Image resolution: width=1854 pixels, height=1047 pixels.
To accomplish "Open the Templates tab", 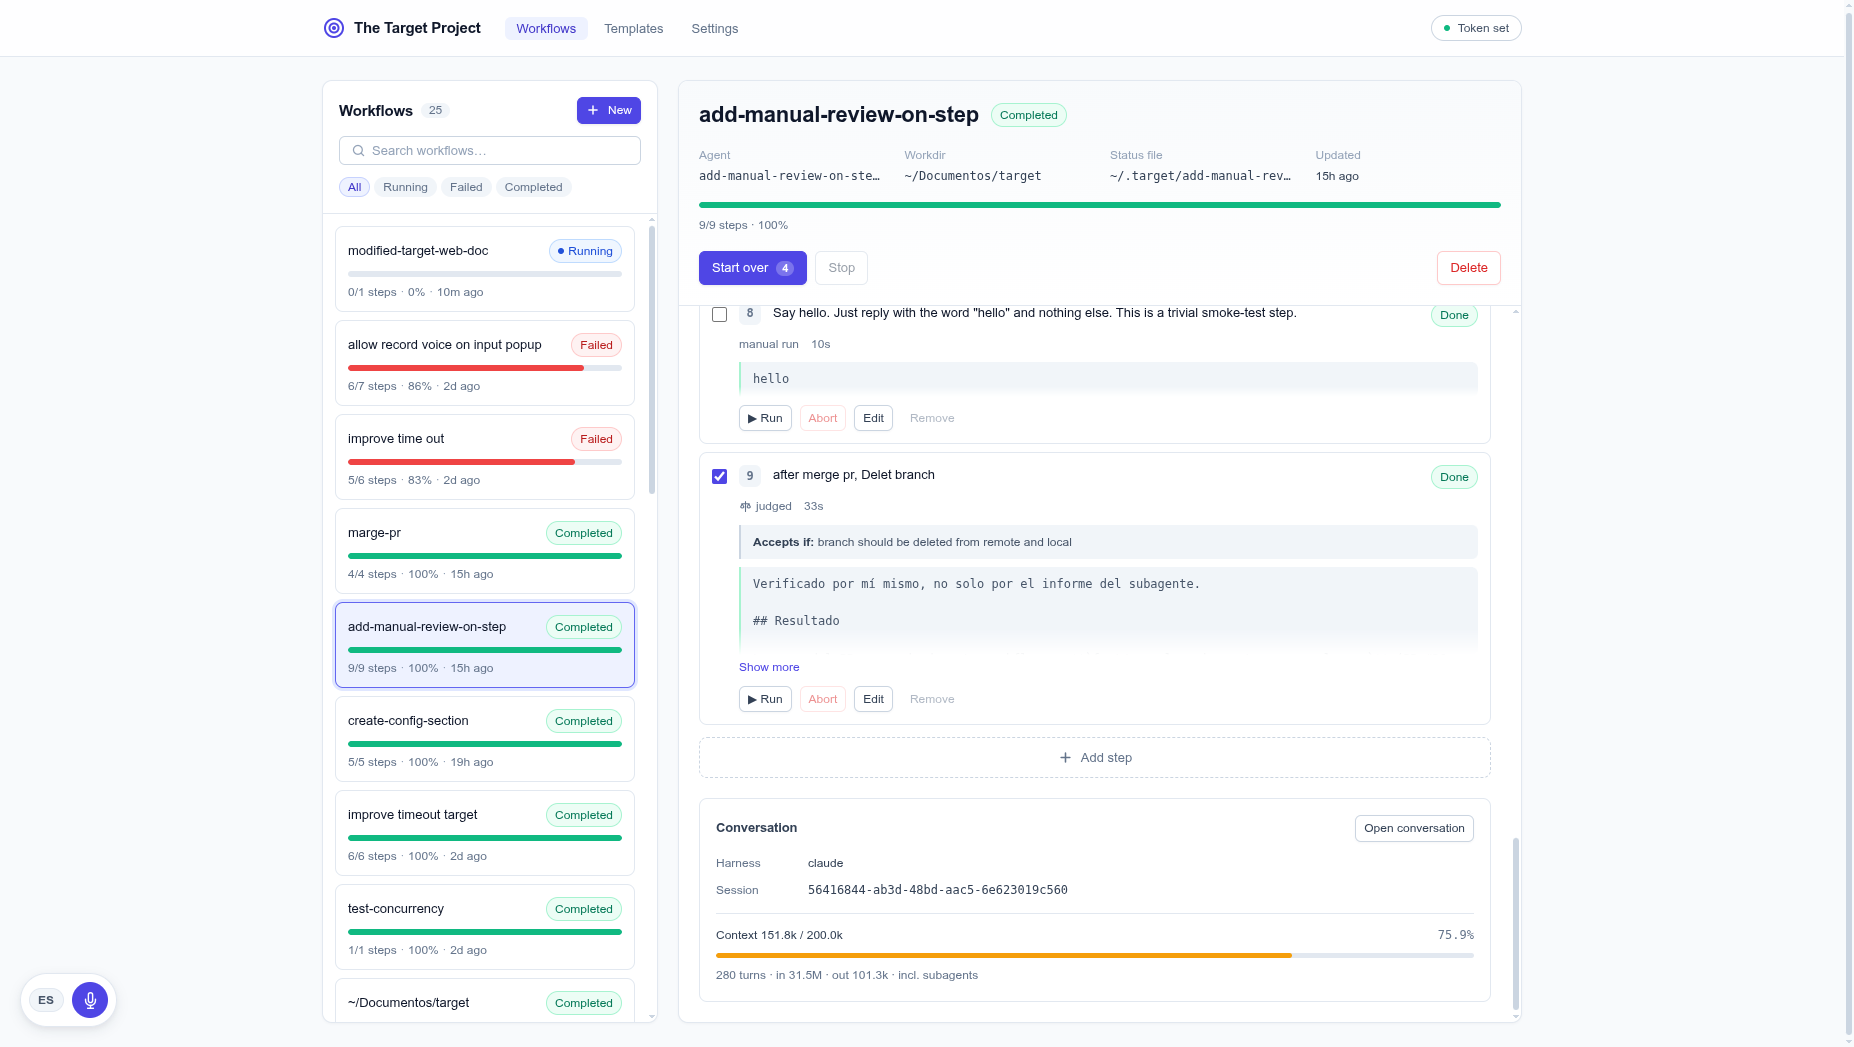I will 633,28.
